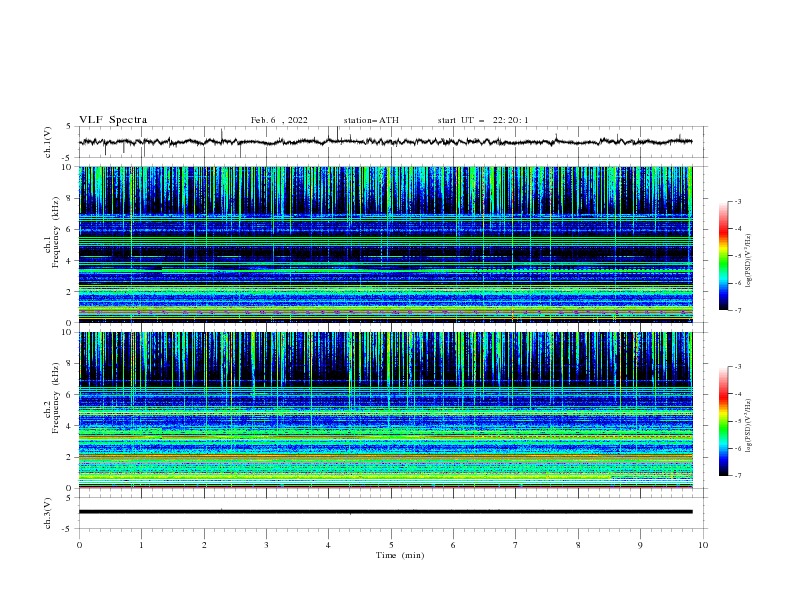Click the "2" tick on the time axis
This screenshot has height=612, width=792.
pos(204,545)
